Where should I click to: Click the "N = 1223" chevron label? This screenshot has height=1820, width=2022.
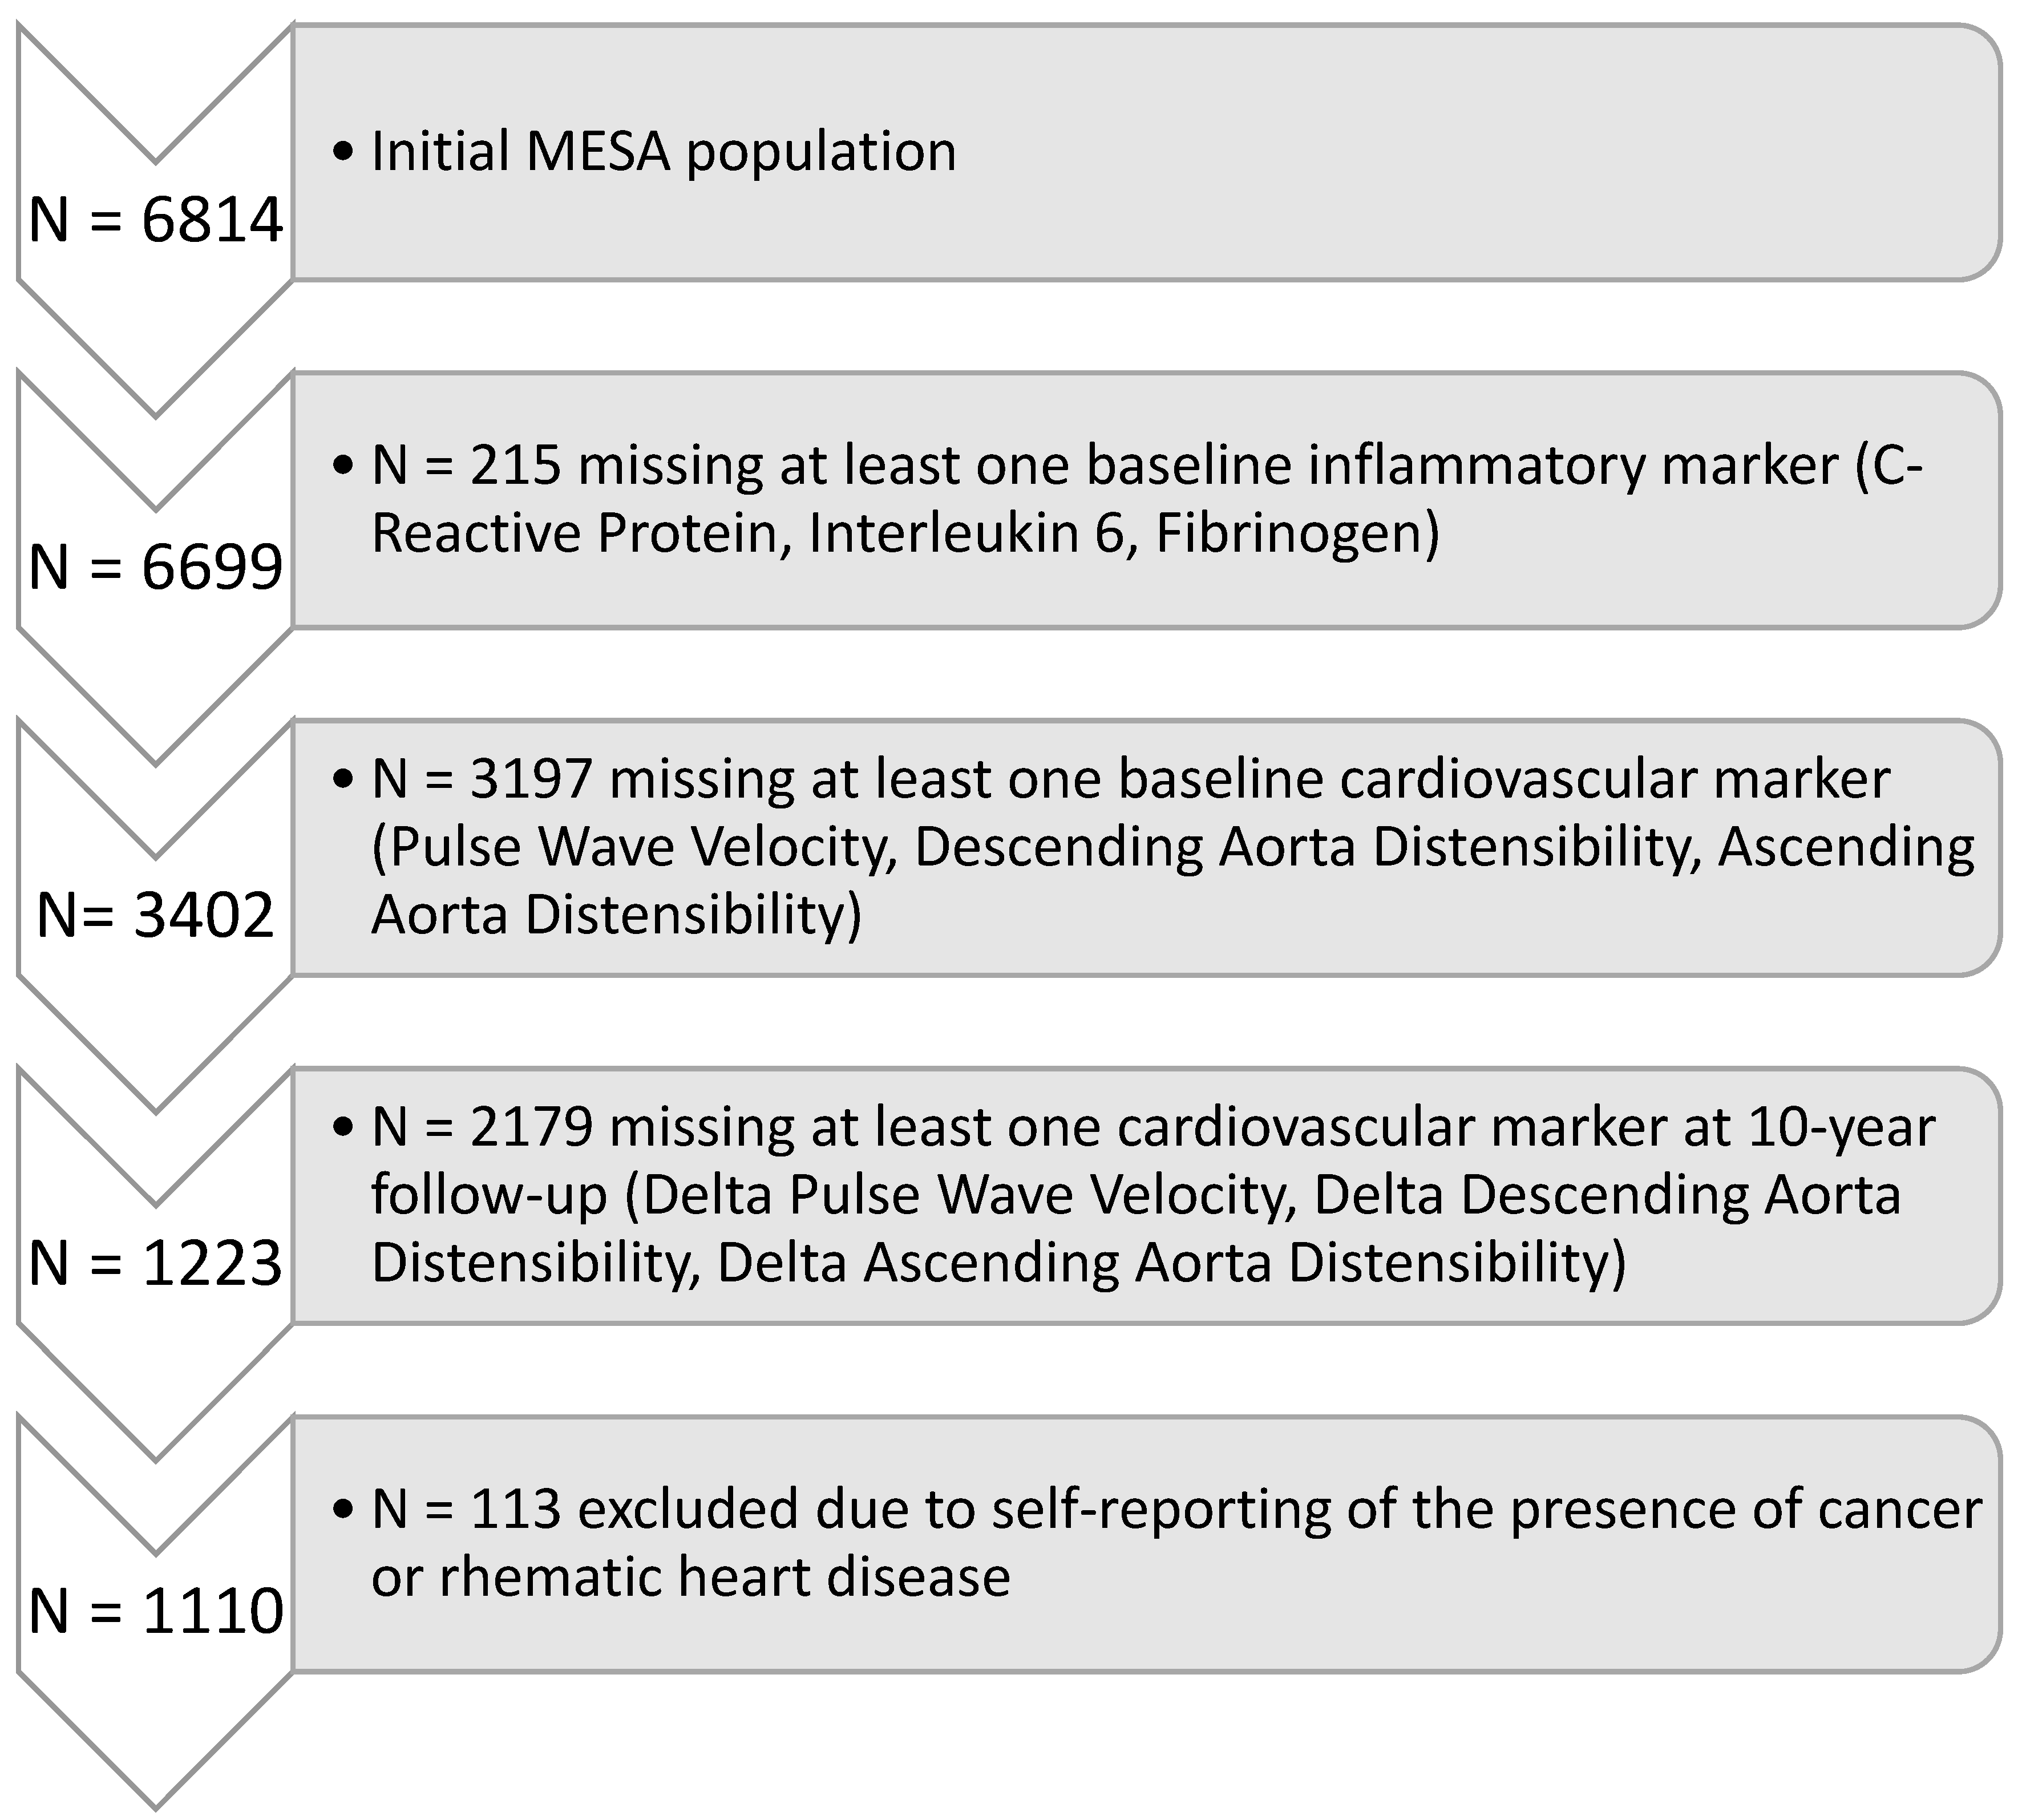click(156, 1263)
